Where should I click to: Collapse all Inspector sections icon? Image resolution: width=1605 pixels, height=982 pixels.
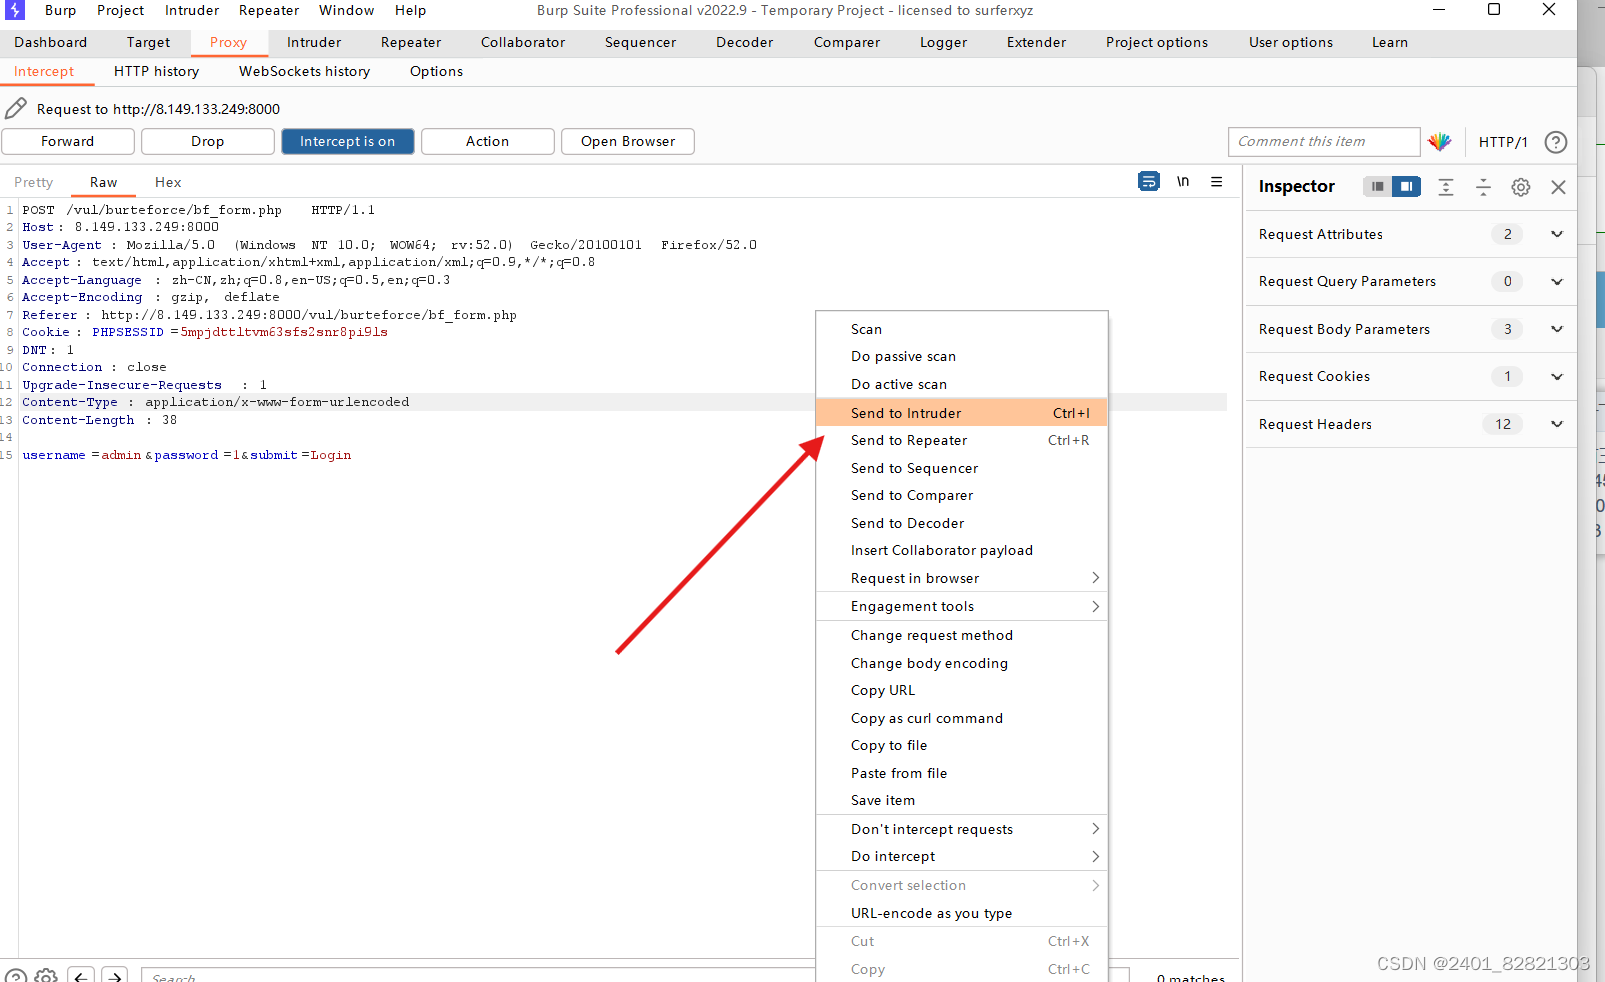click(1483, 187)
